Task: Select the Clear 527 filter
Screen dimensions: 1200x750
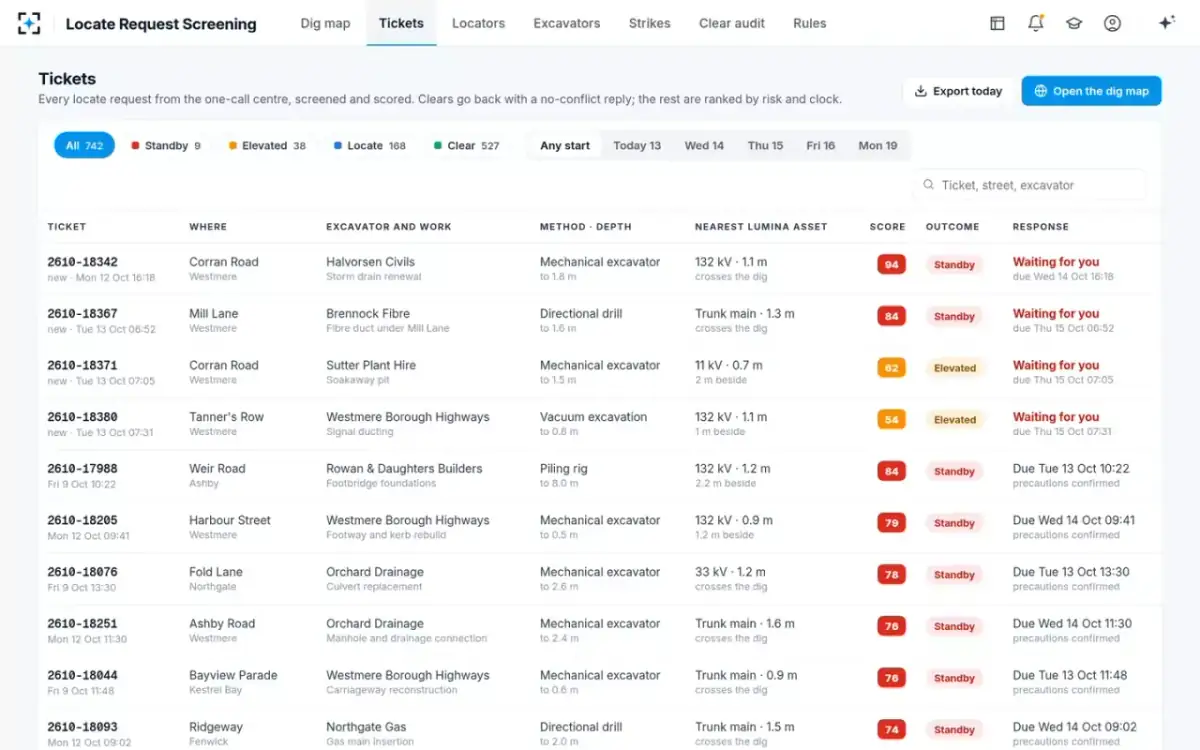Action: coord(466,146)
